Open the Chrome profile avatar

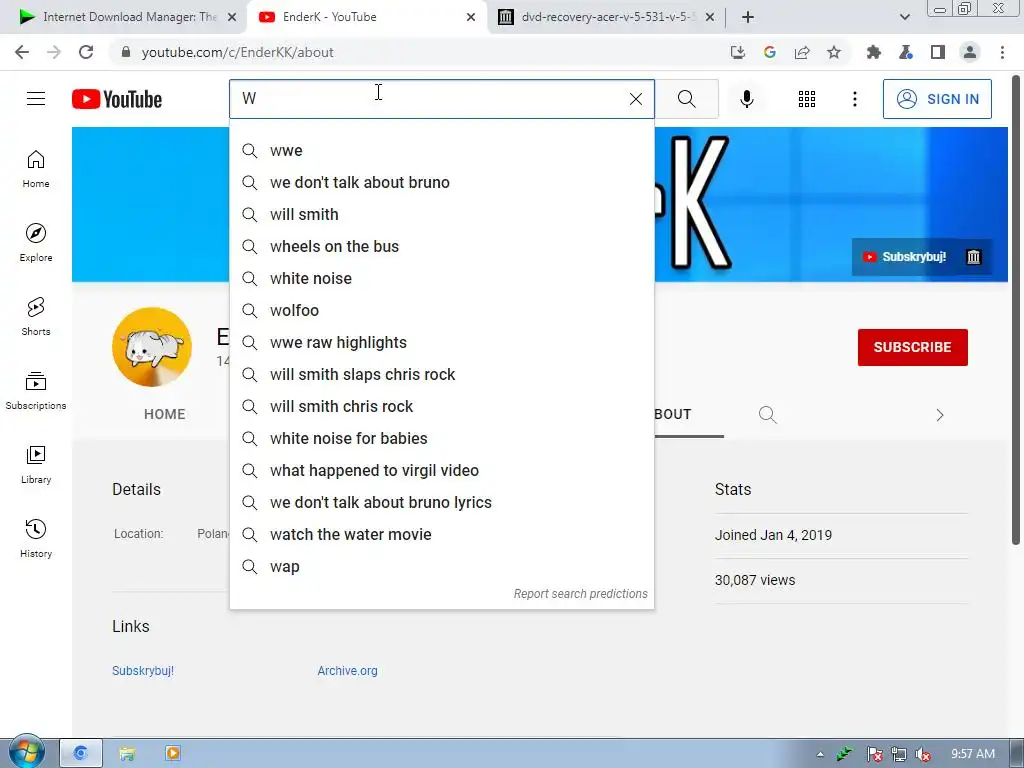(970, 52)
